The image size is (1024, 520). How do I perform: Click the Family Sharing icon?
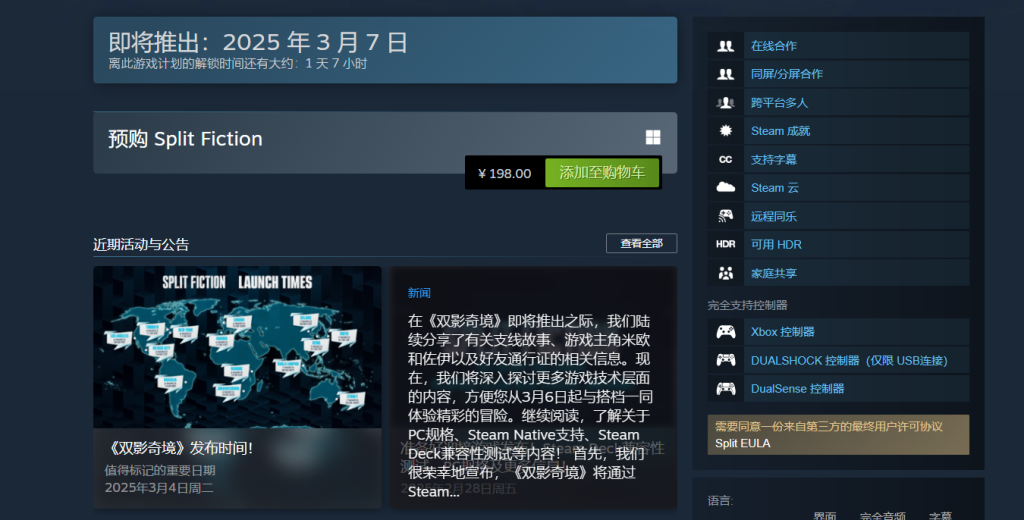[726, 273]
